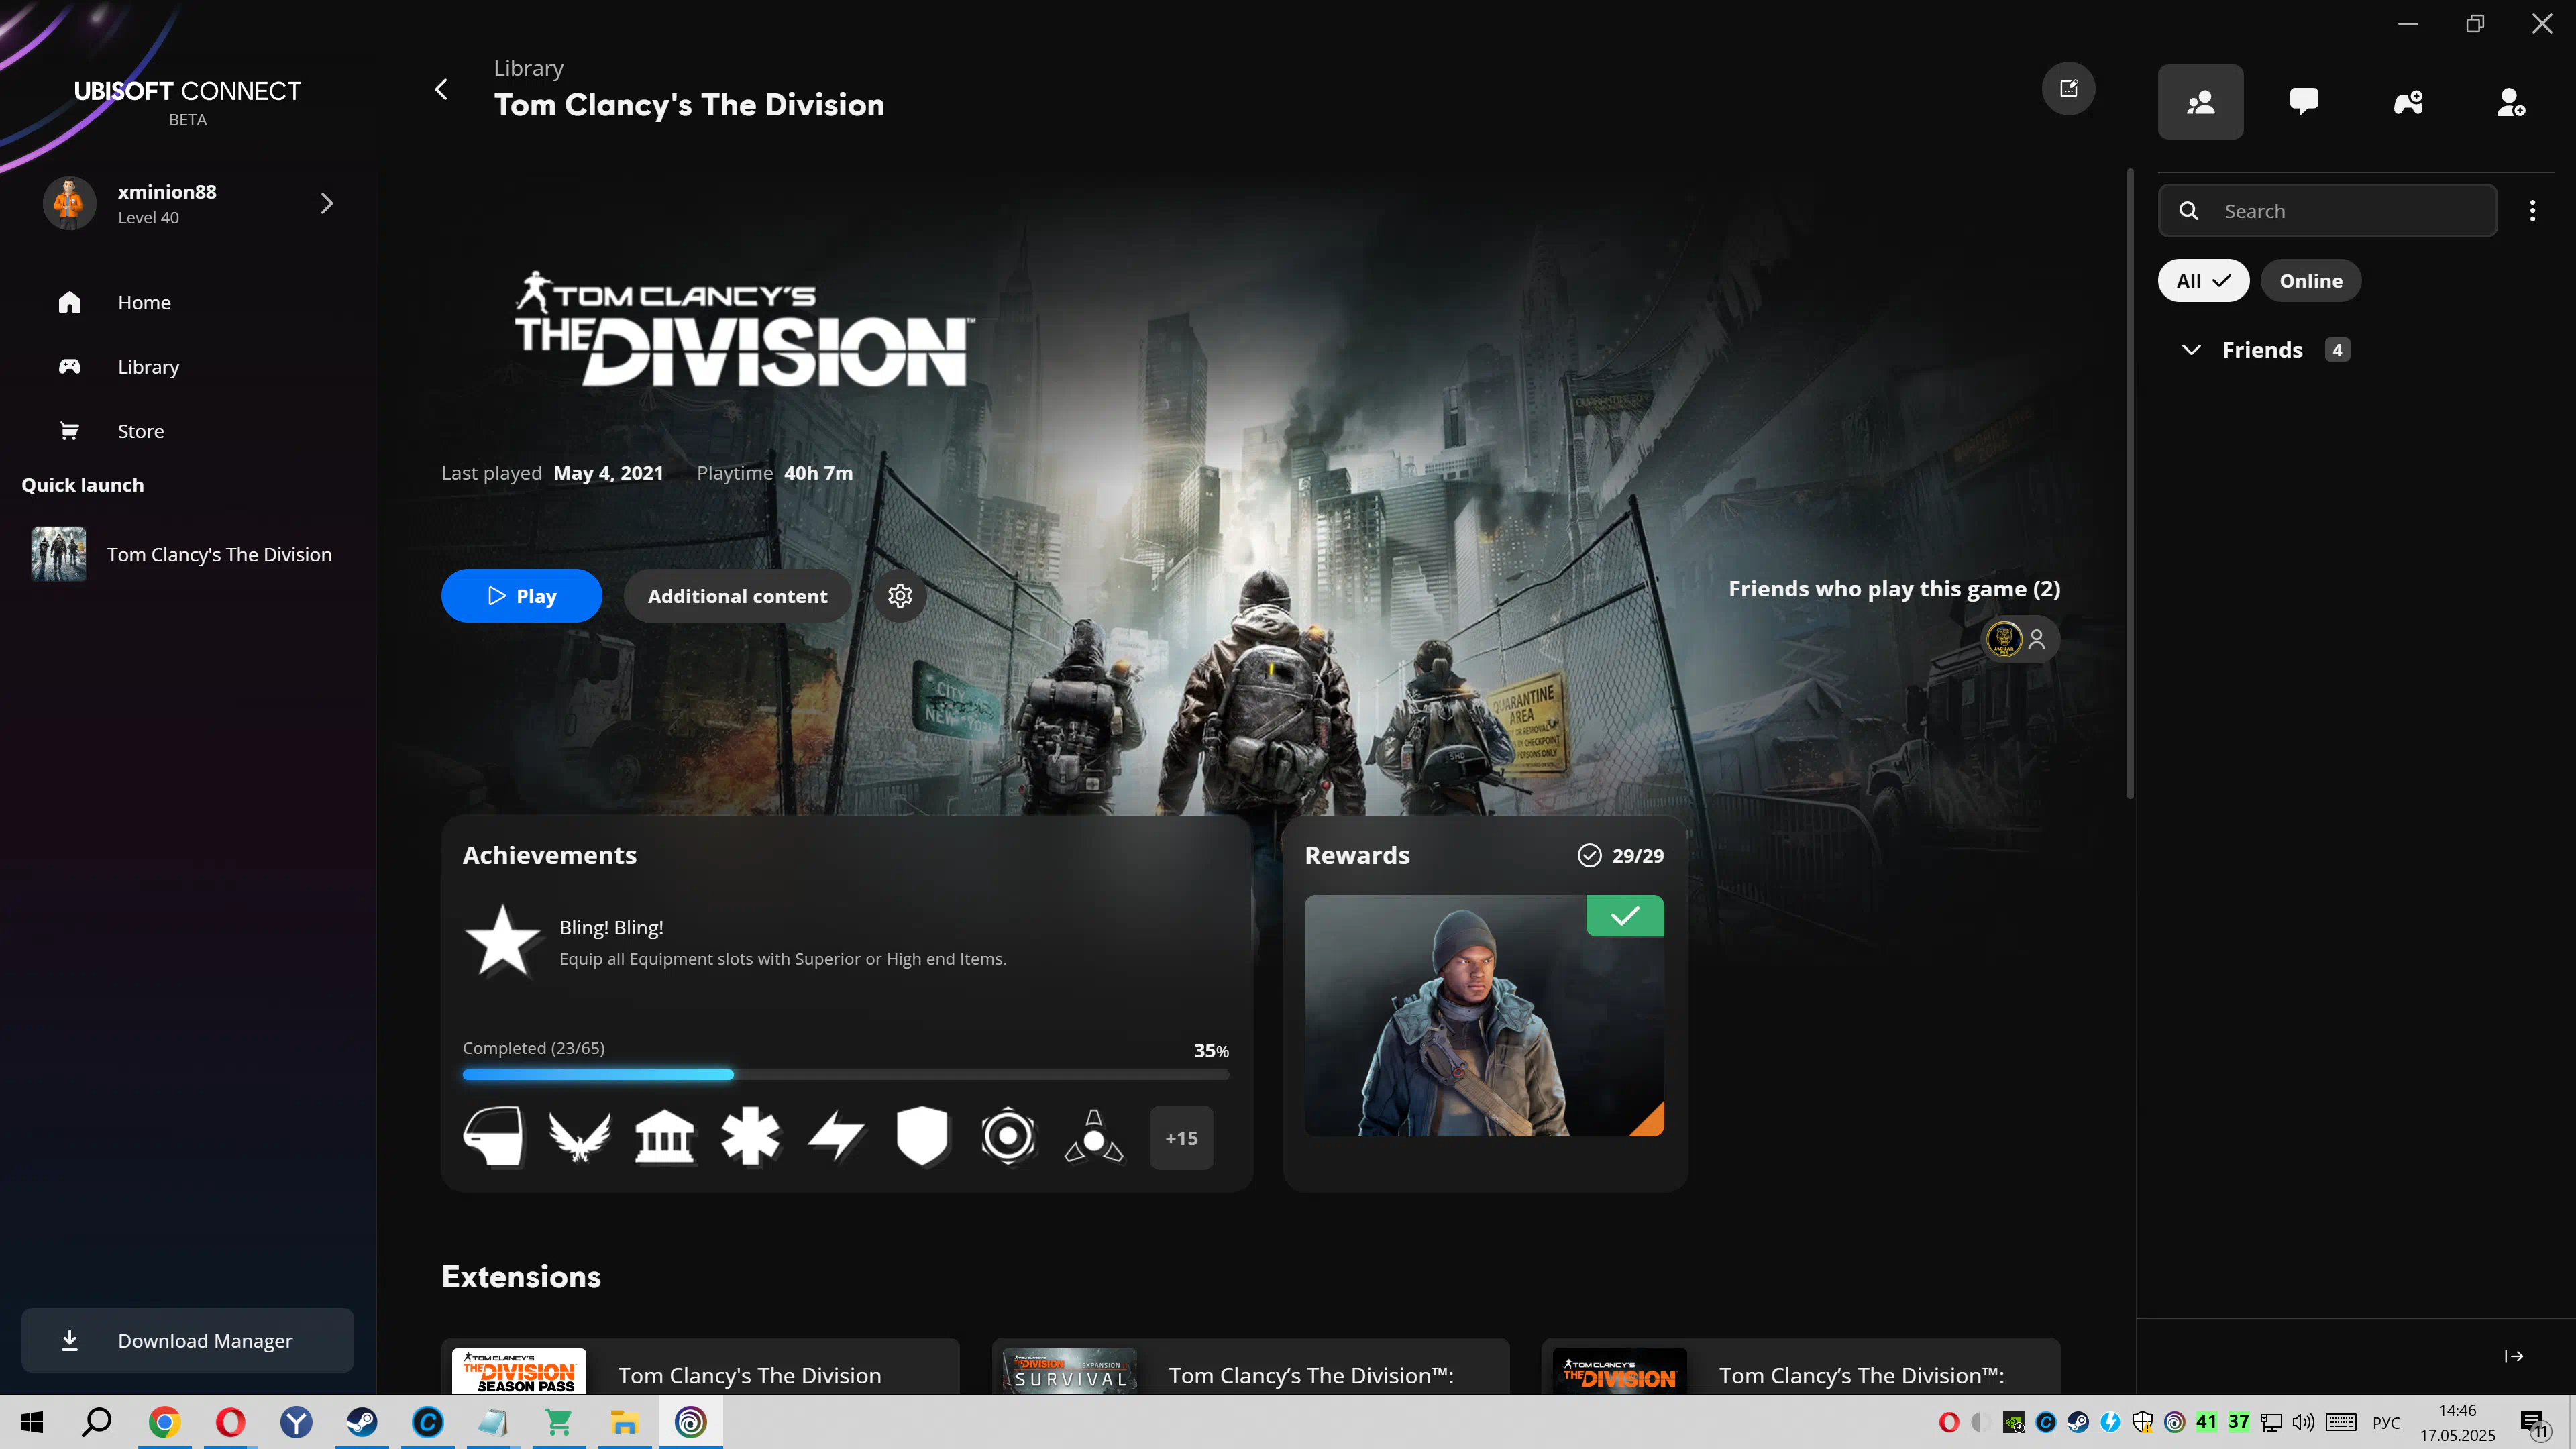Screen dimensions: 2576x1449
Task: Click the achievements progress bar
Action: (x=845, y=1075)
